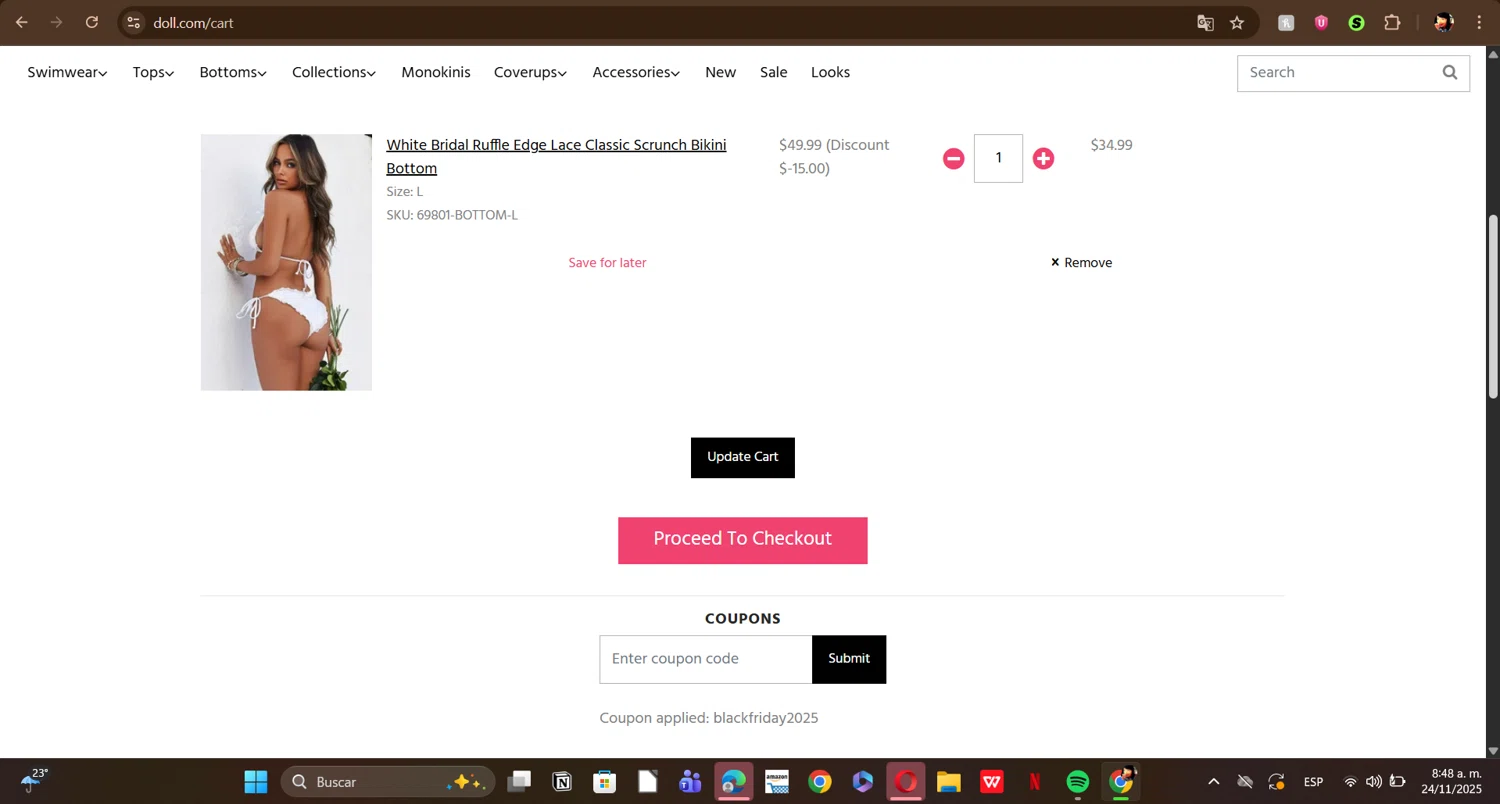Launch Spotify from the taskbar
This screenshot has width=1500, height=804.
pos(1077,782)
